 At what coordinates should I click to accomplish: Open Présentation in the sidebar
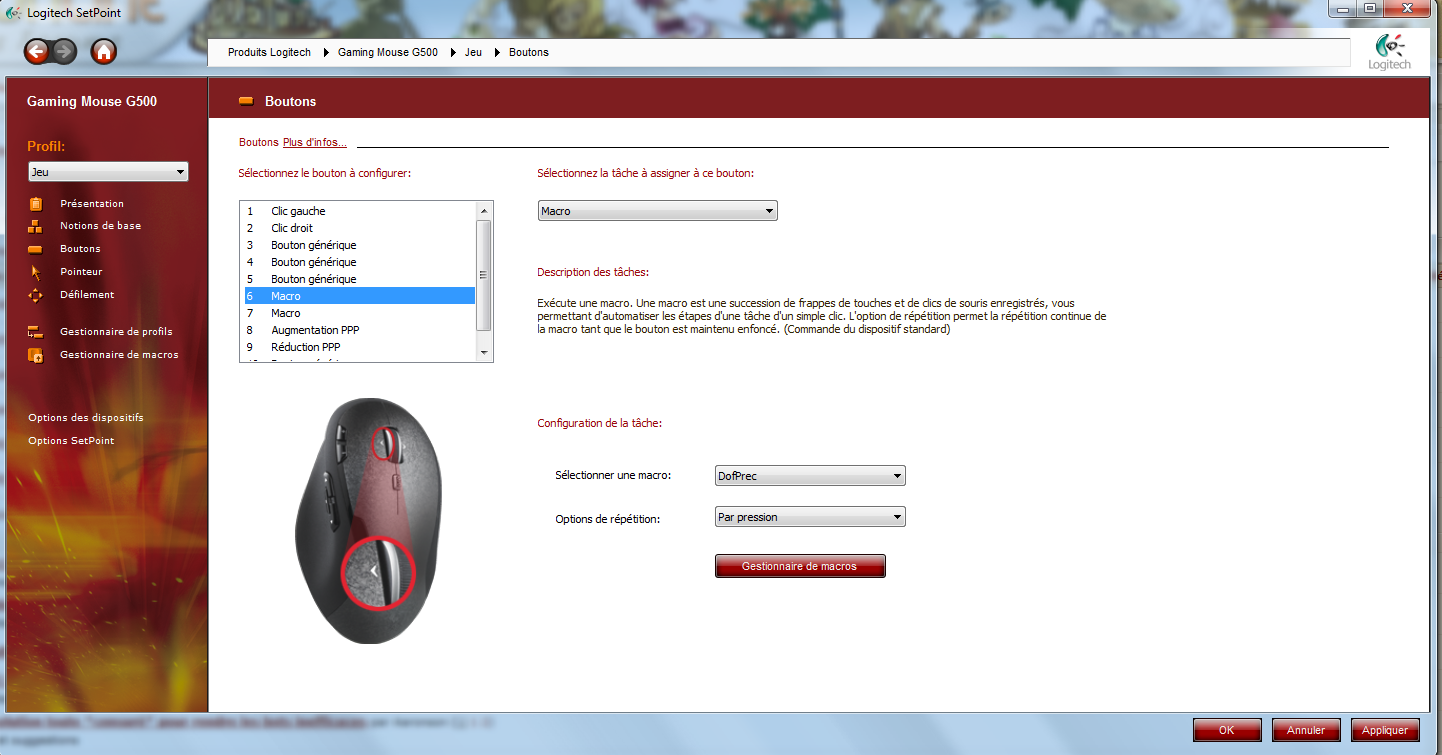pyautogui.click(x=92, y=203)
